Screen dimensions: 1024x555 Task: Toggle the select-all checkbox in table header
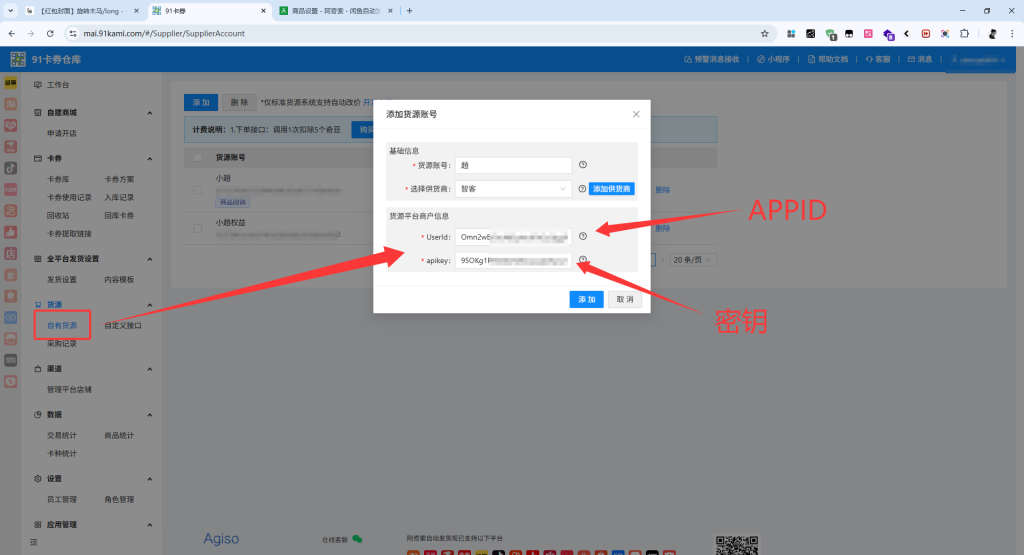(198, 157)
